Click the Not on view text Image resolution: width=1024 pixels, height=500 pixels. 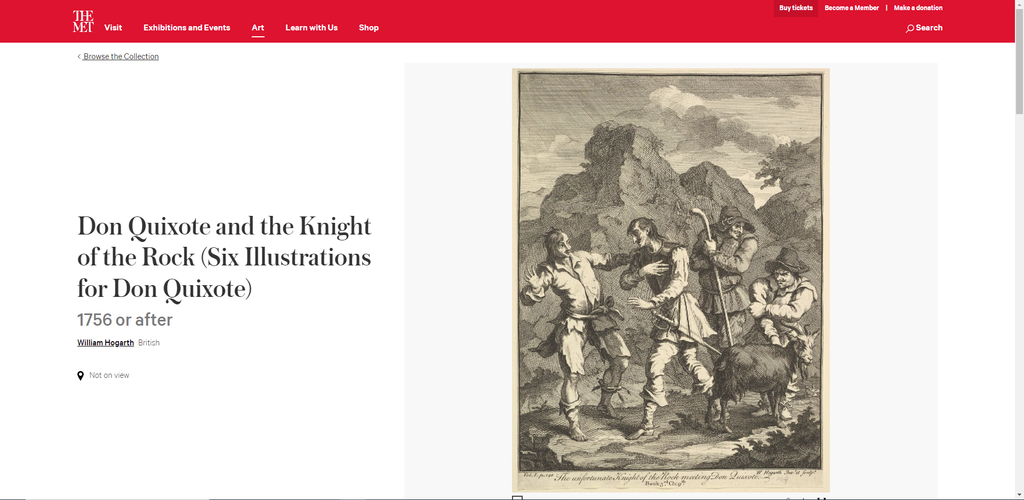click(x=109, y=375)
